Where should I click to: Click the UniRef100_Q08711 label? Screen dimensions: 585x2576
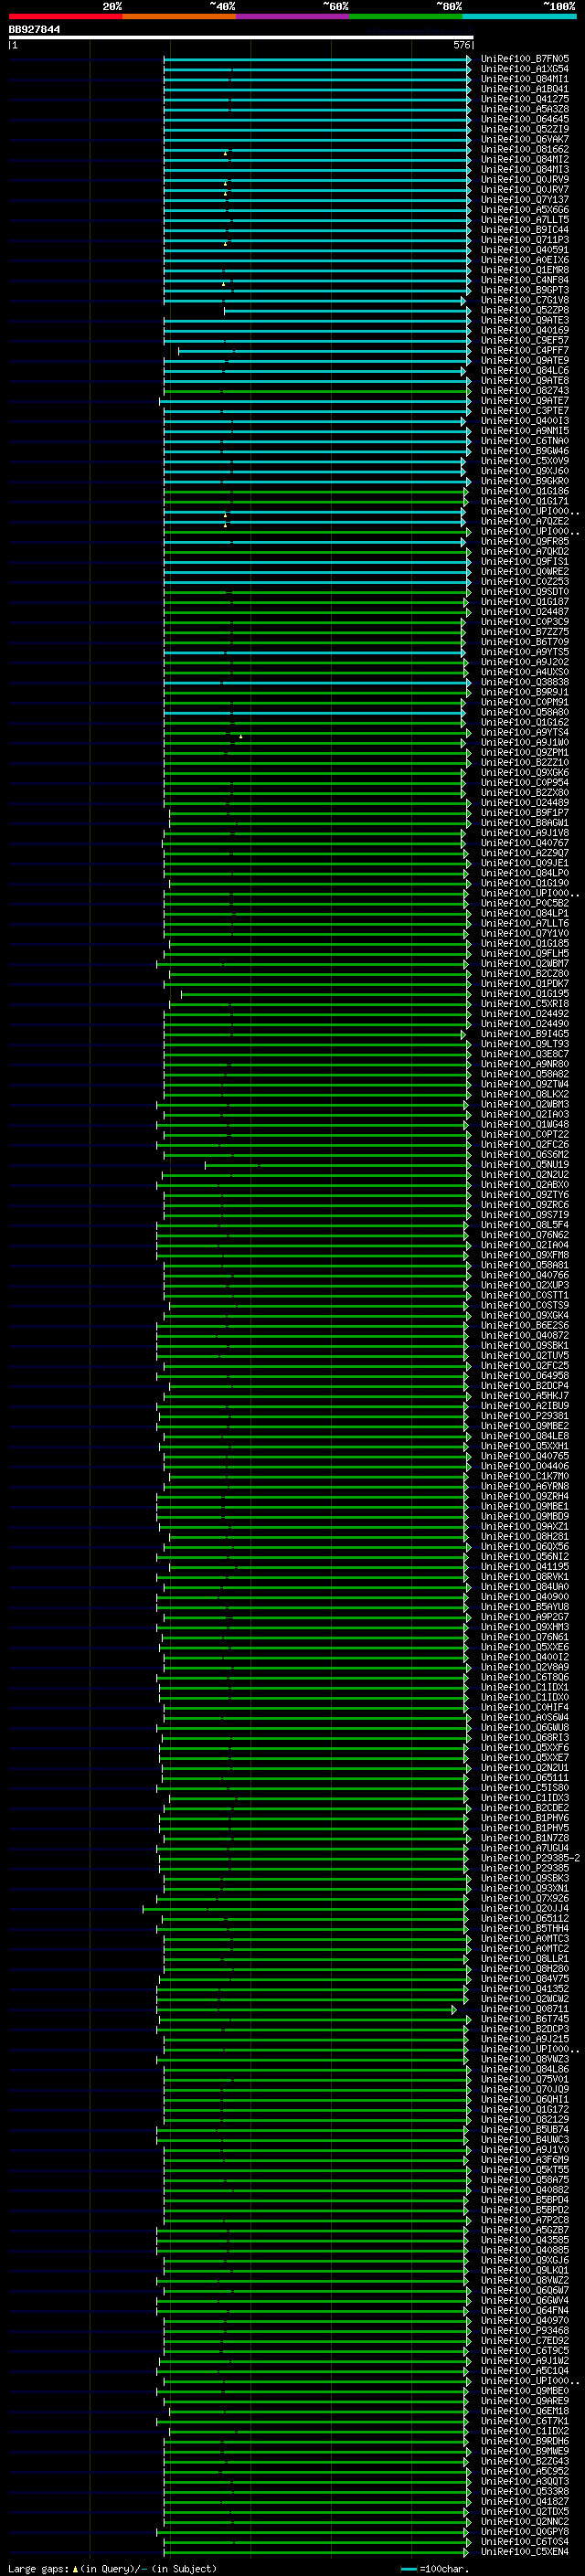tap(525, 2008)
